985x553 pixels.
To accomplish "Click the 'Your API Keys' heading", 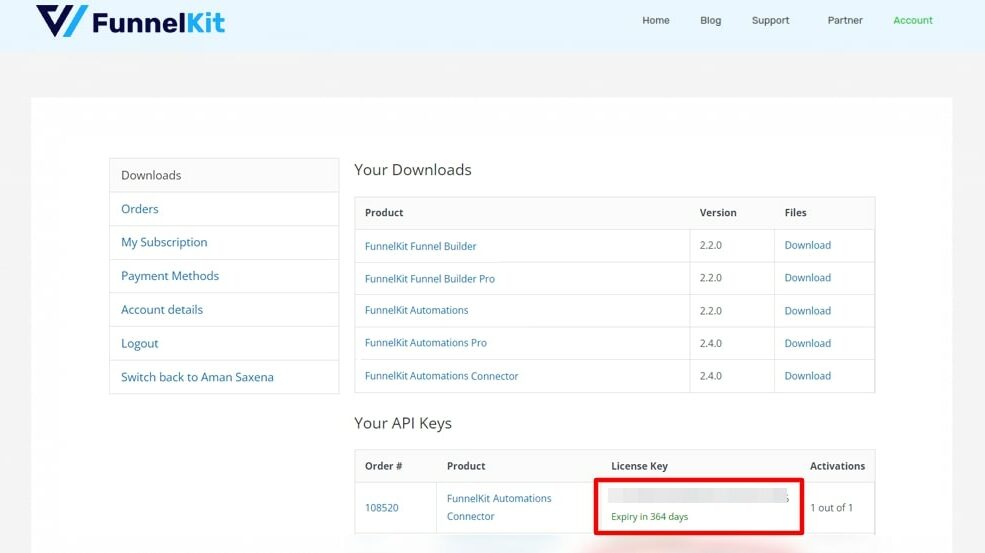I will tap(403, 424).
